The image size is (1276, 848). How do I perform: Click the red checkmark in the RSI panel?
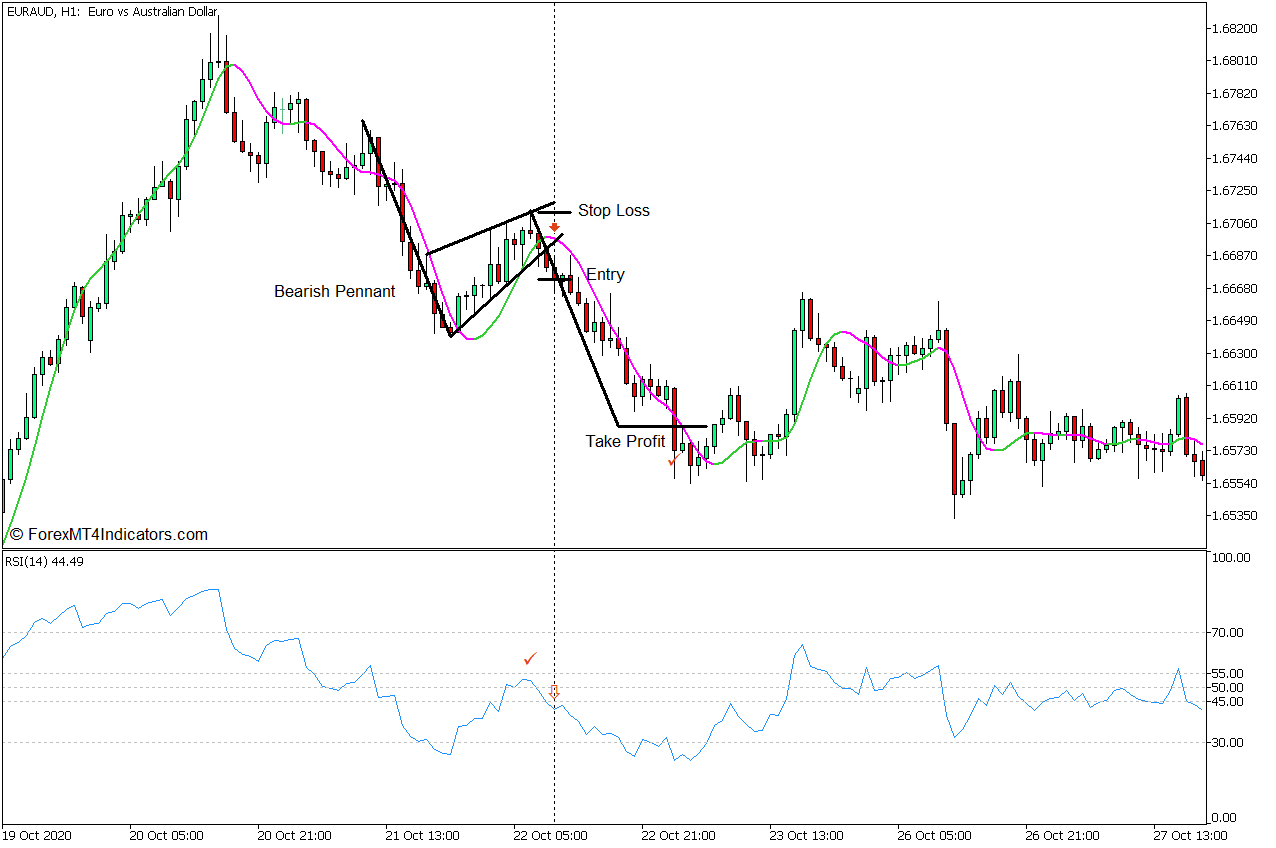530,658
